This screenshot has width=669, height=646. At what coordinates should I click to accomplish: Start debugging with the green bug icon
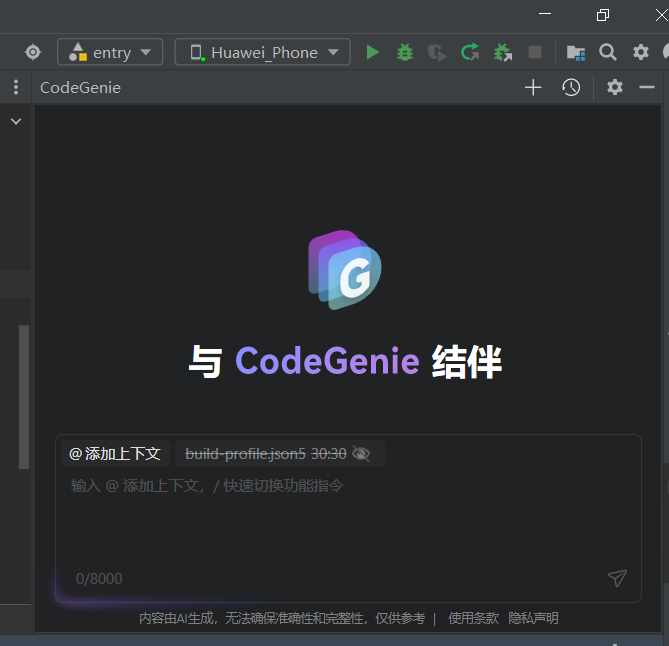tap(404, 52)
